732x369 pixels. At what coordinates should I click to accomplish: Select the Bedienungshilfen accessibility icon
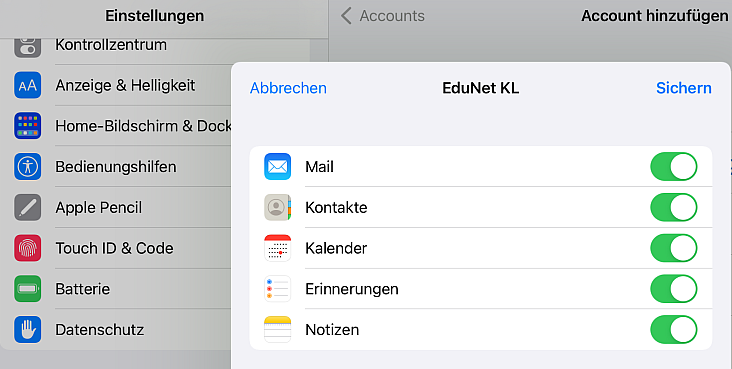(28, 166)
